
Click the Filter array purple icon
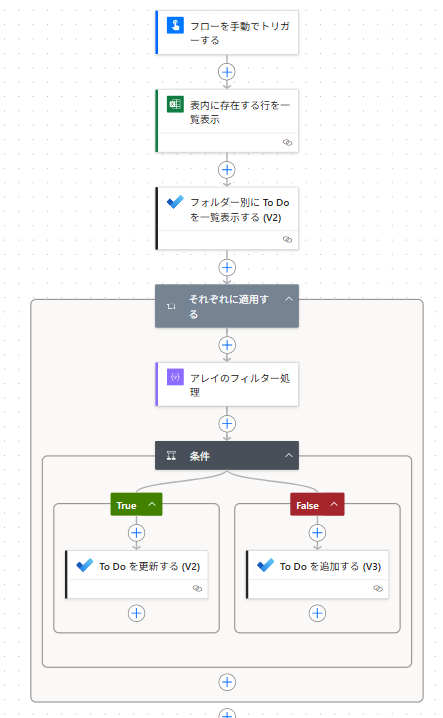175,377
